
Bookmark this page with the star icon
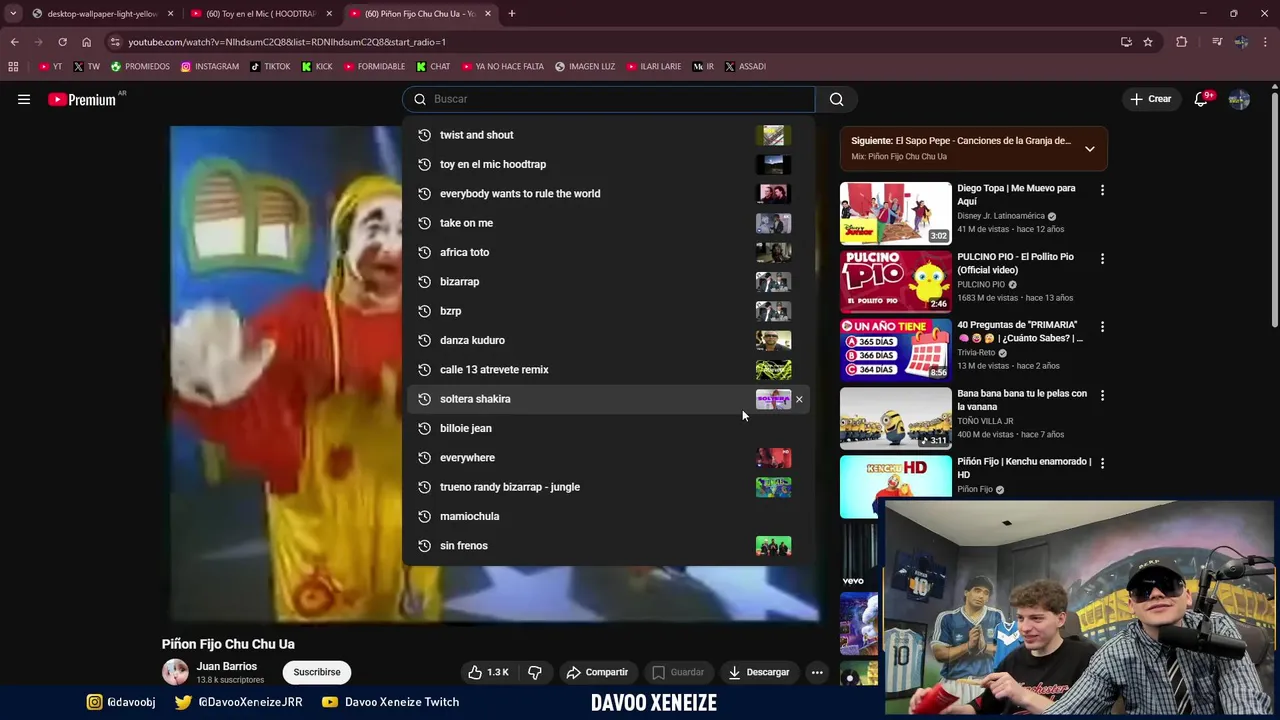pyautogui.click(x=1148, y=42)
